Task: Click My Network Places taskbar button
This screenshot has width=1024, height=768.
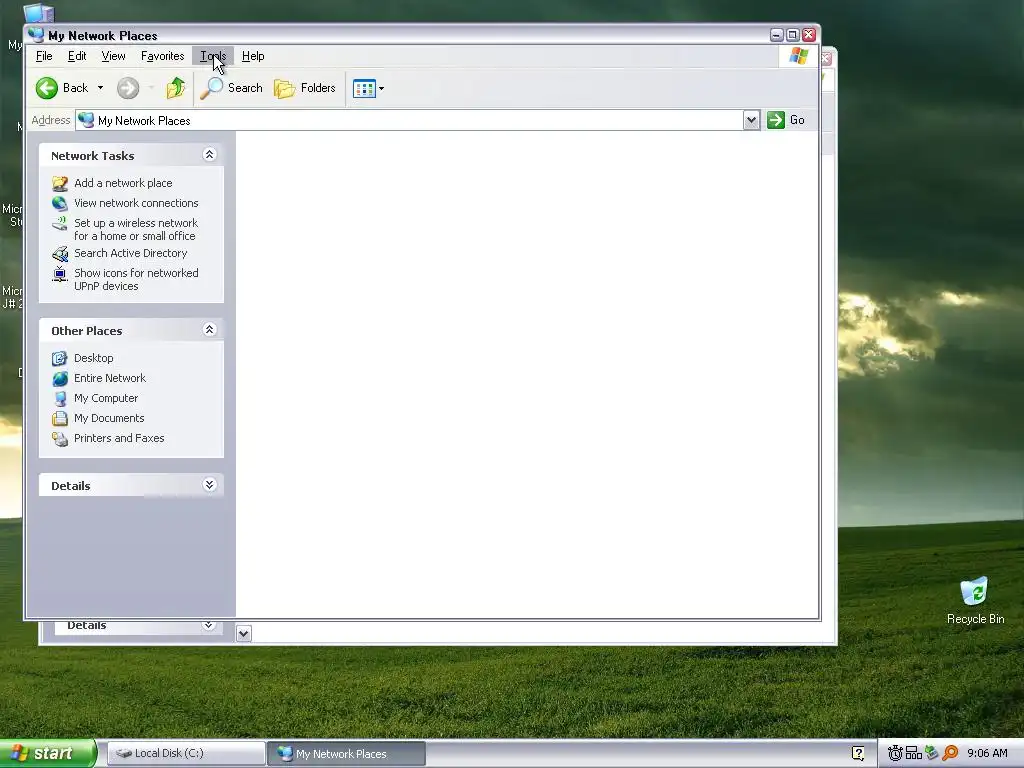Action: [347, 753]
